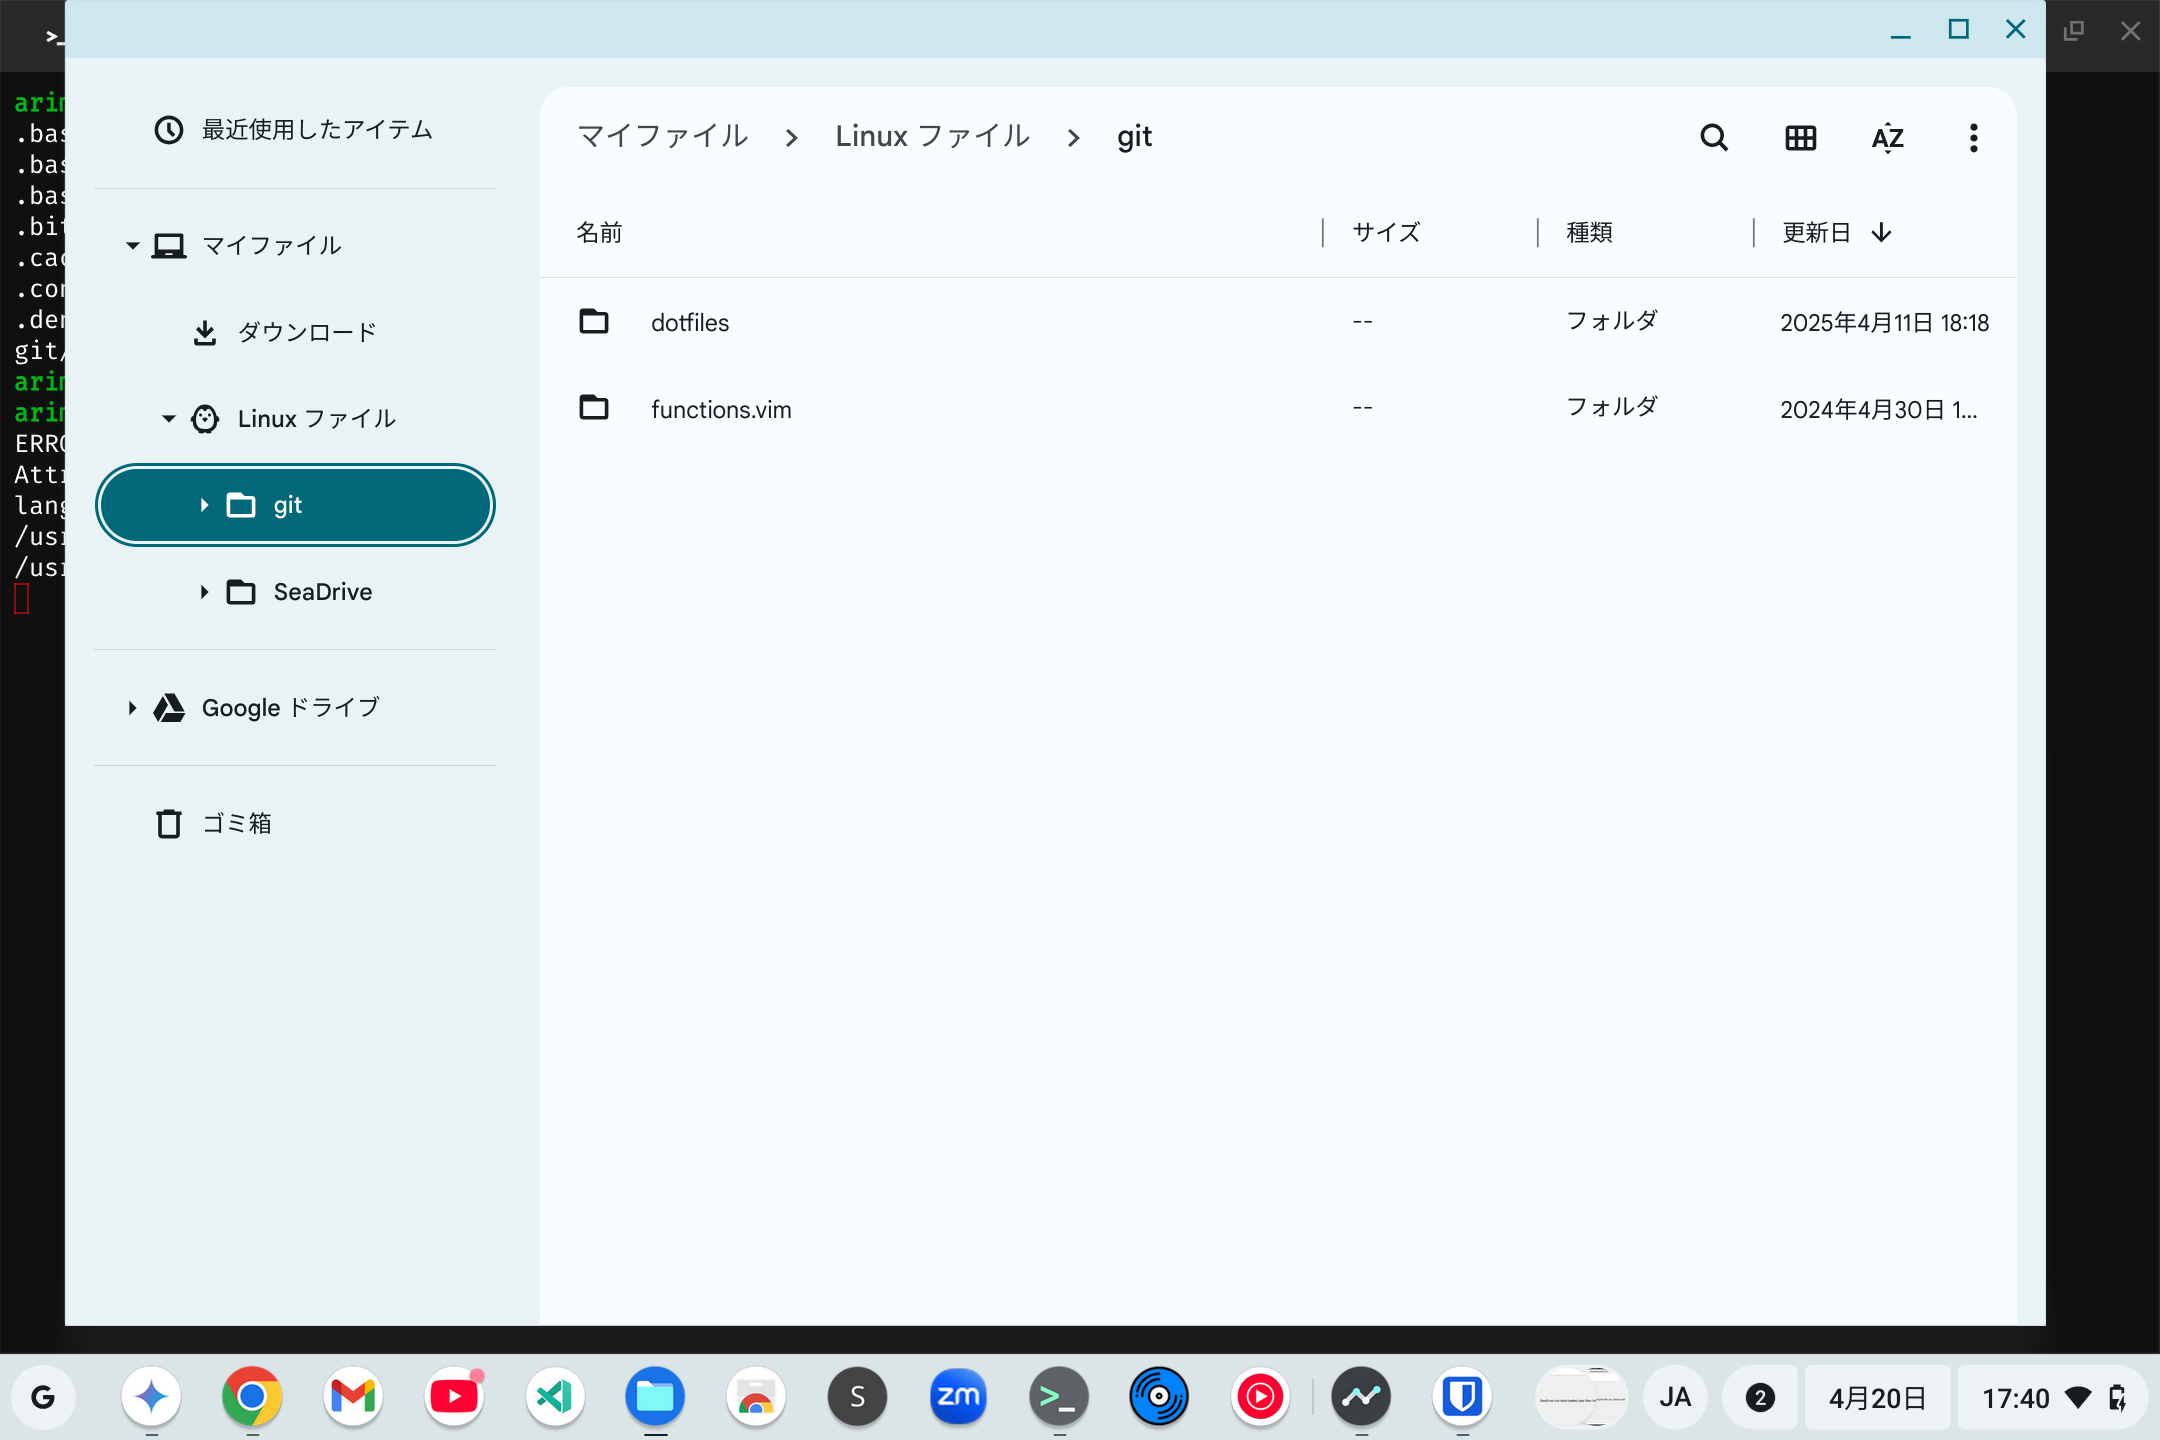Open Chrome from the shelf
The width and height of the screenshot is (2160, 1440).
pyautogui.click(x=252, y=1397)
